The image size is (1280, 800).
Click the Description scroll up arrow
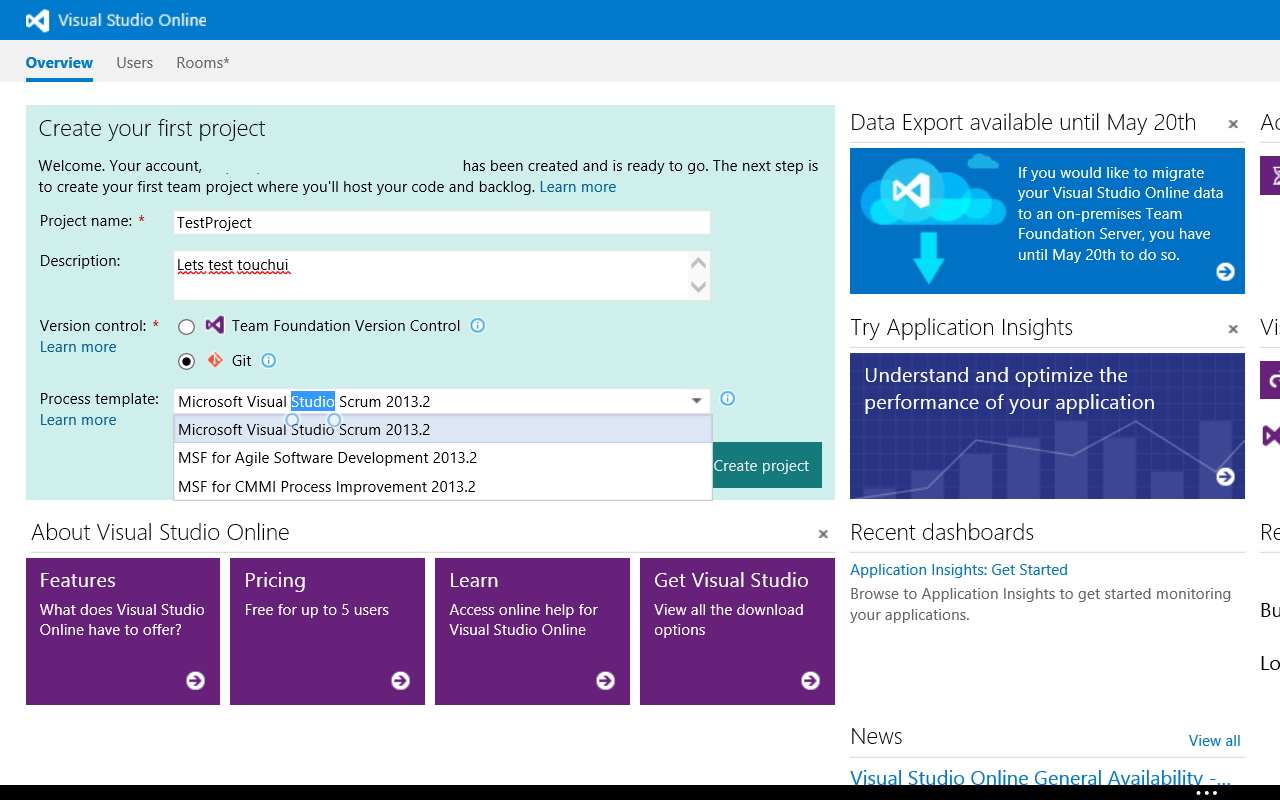click(x=699, y=264)
